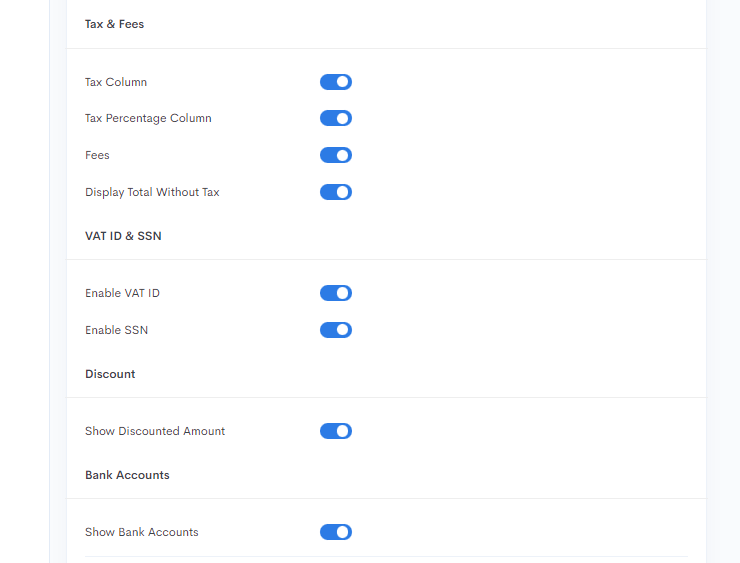
Task: Toggle the Tax Column switch
Action: tap(336, 82)
